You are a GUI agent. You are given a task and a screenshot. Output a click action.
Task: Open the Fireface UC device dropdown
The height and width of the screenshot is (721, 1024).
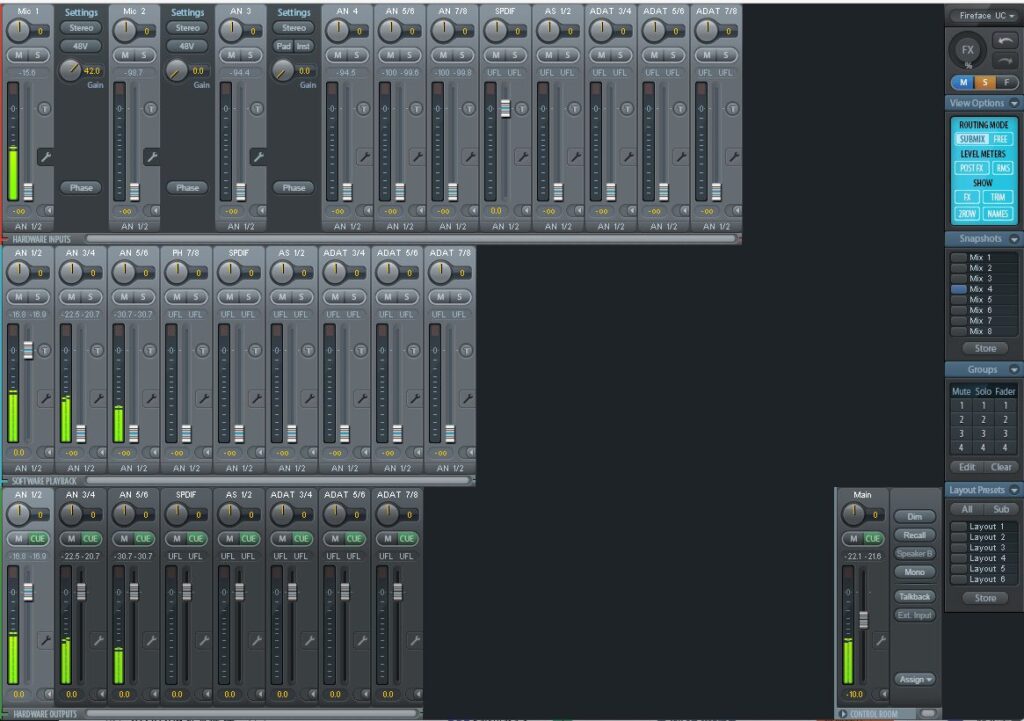pos(983,16)
